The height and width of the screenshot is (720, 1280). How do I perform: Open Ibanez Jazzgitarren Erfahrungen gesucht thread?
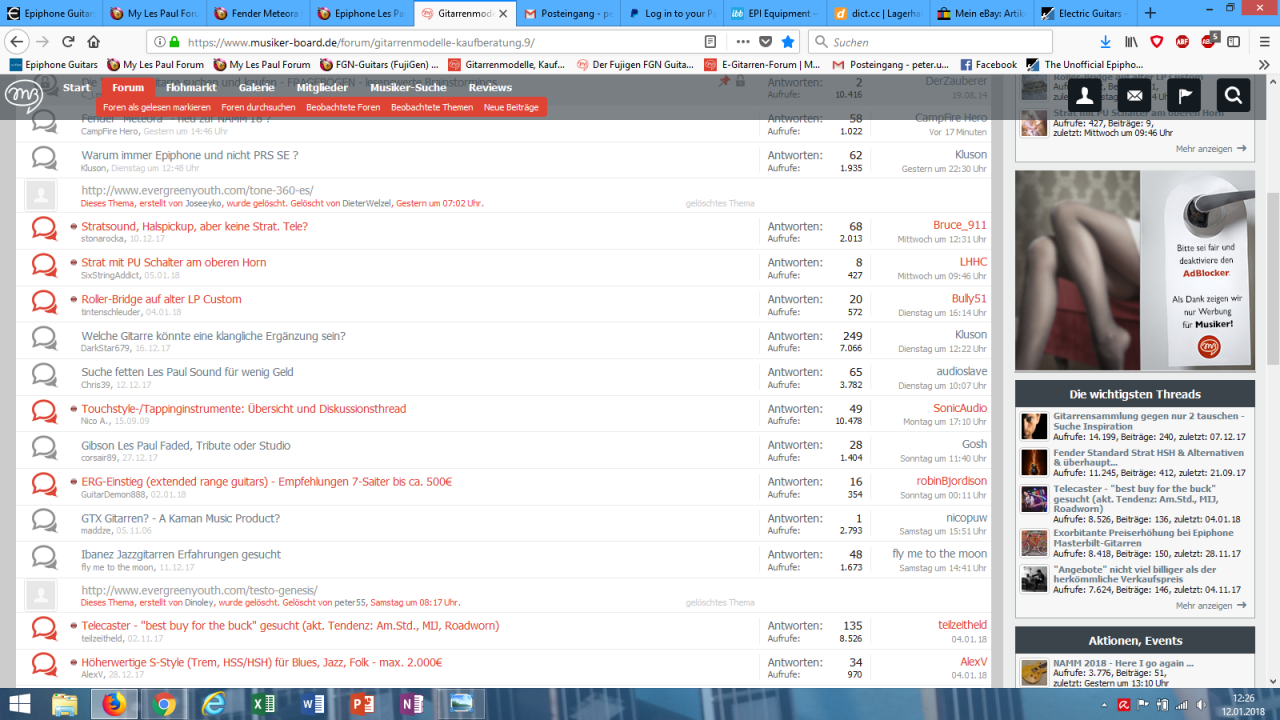click(181, 554)
